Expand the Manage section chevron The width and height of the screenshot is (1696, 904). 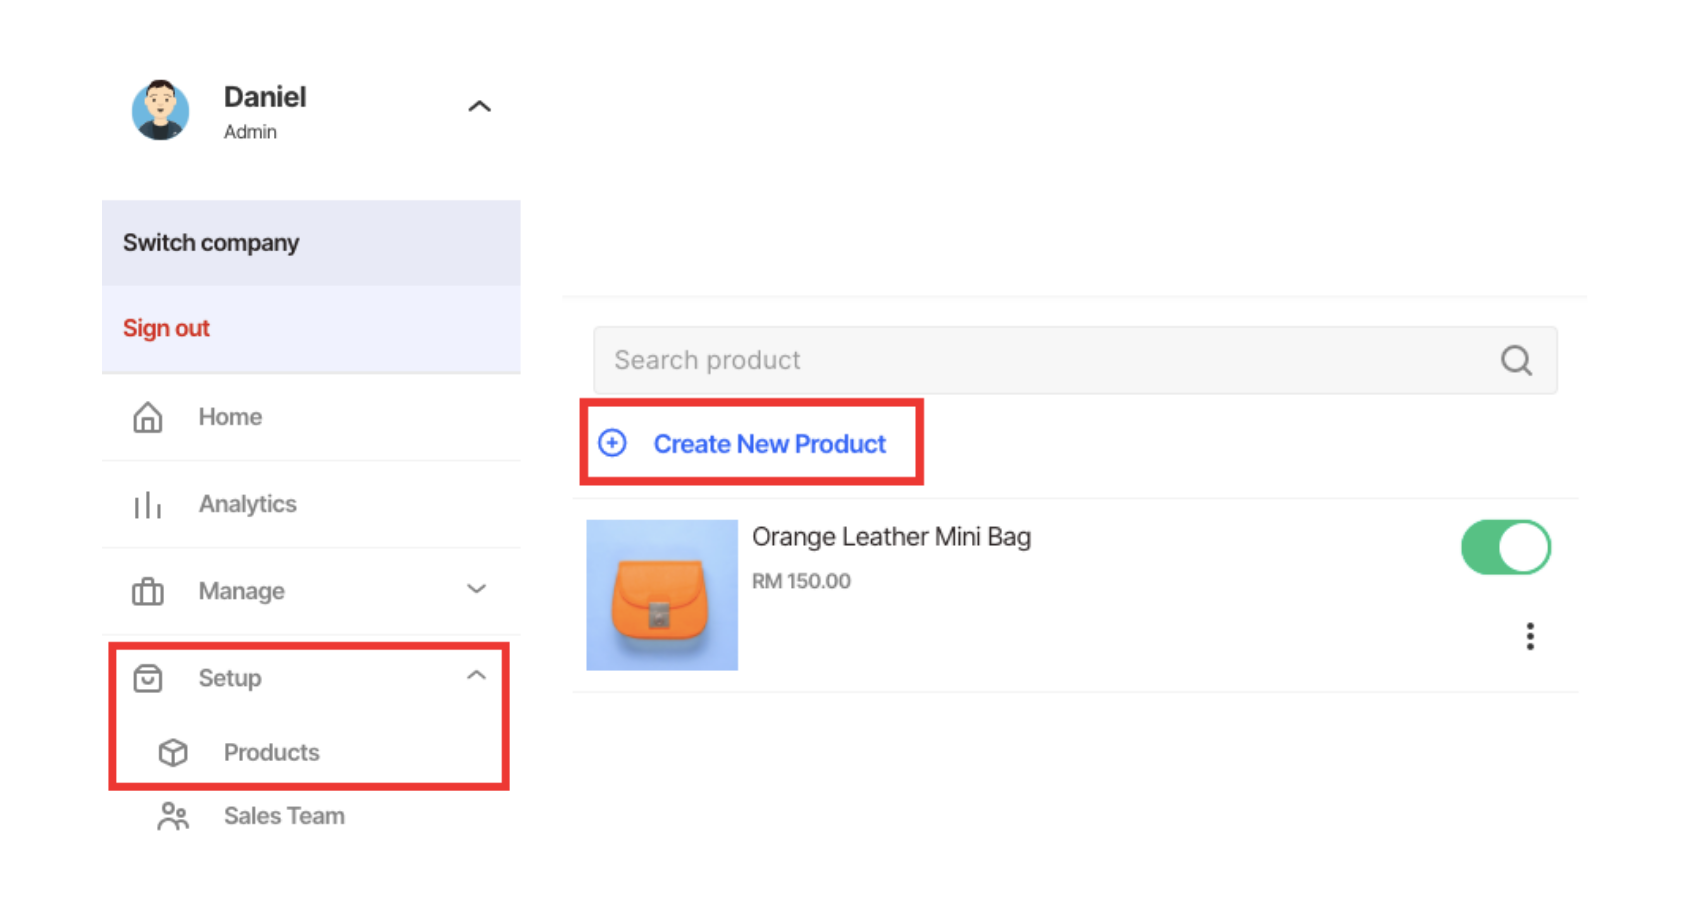[x=477, y=590]
